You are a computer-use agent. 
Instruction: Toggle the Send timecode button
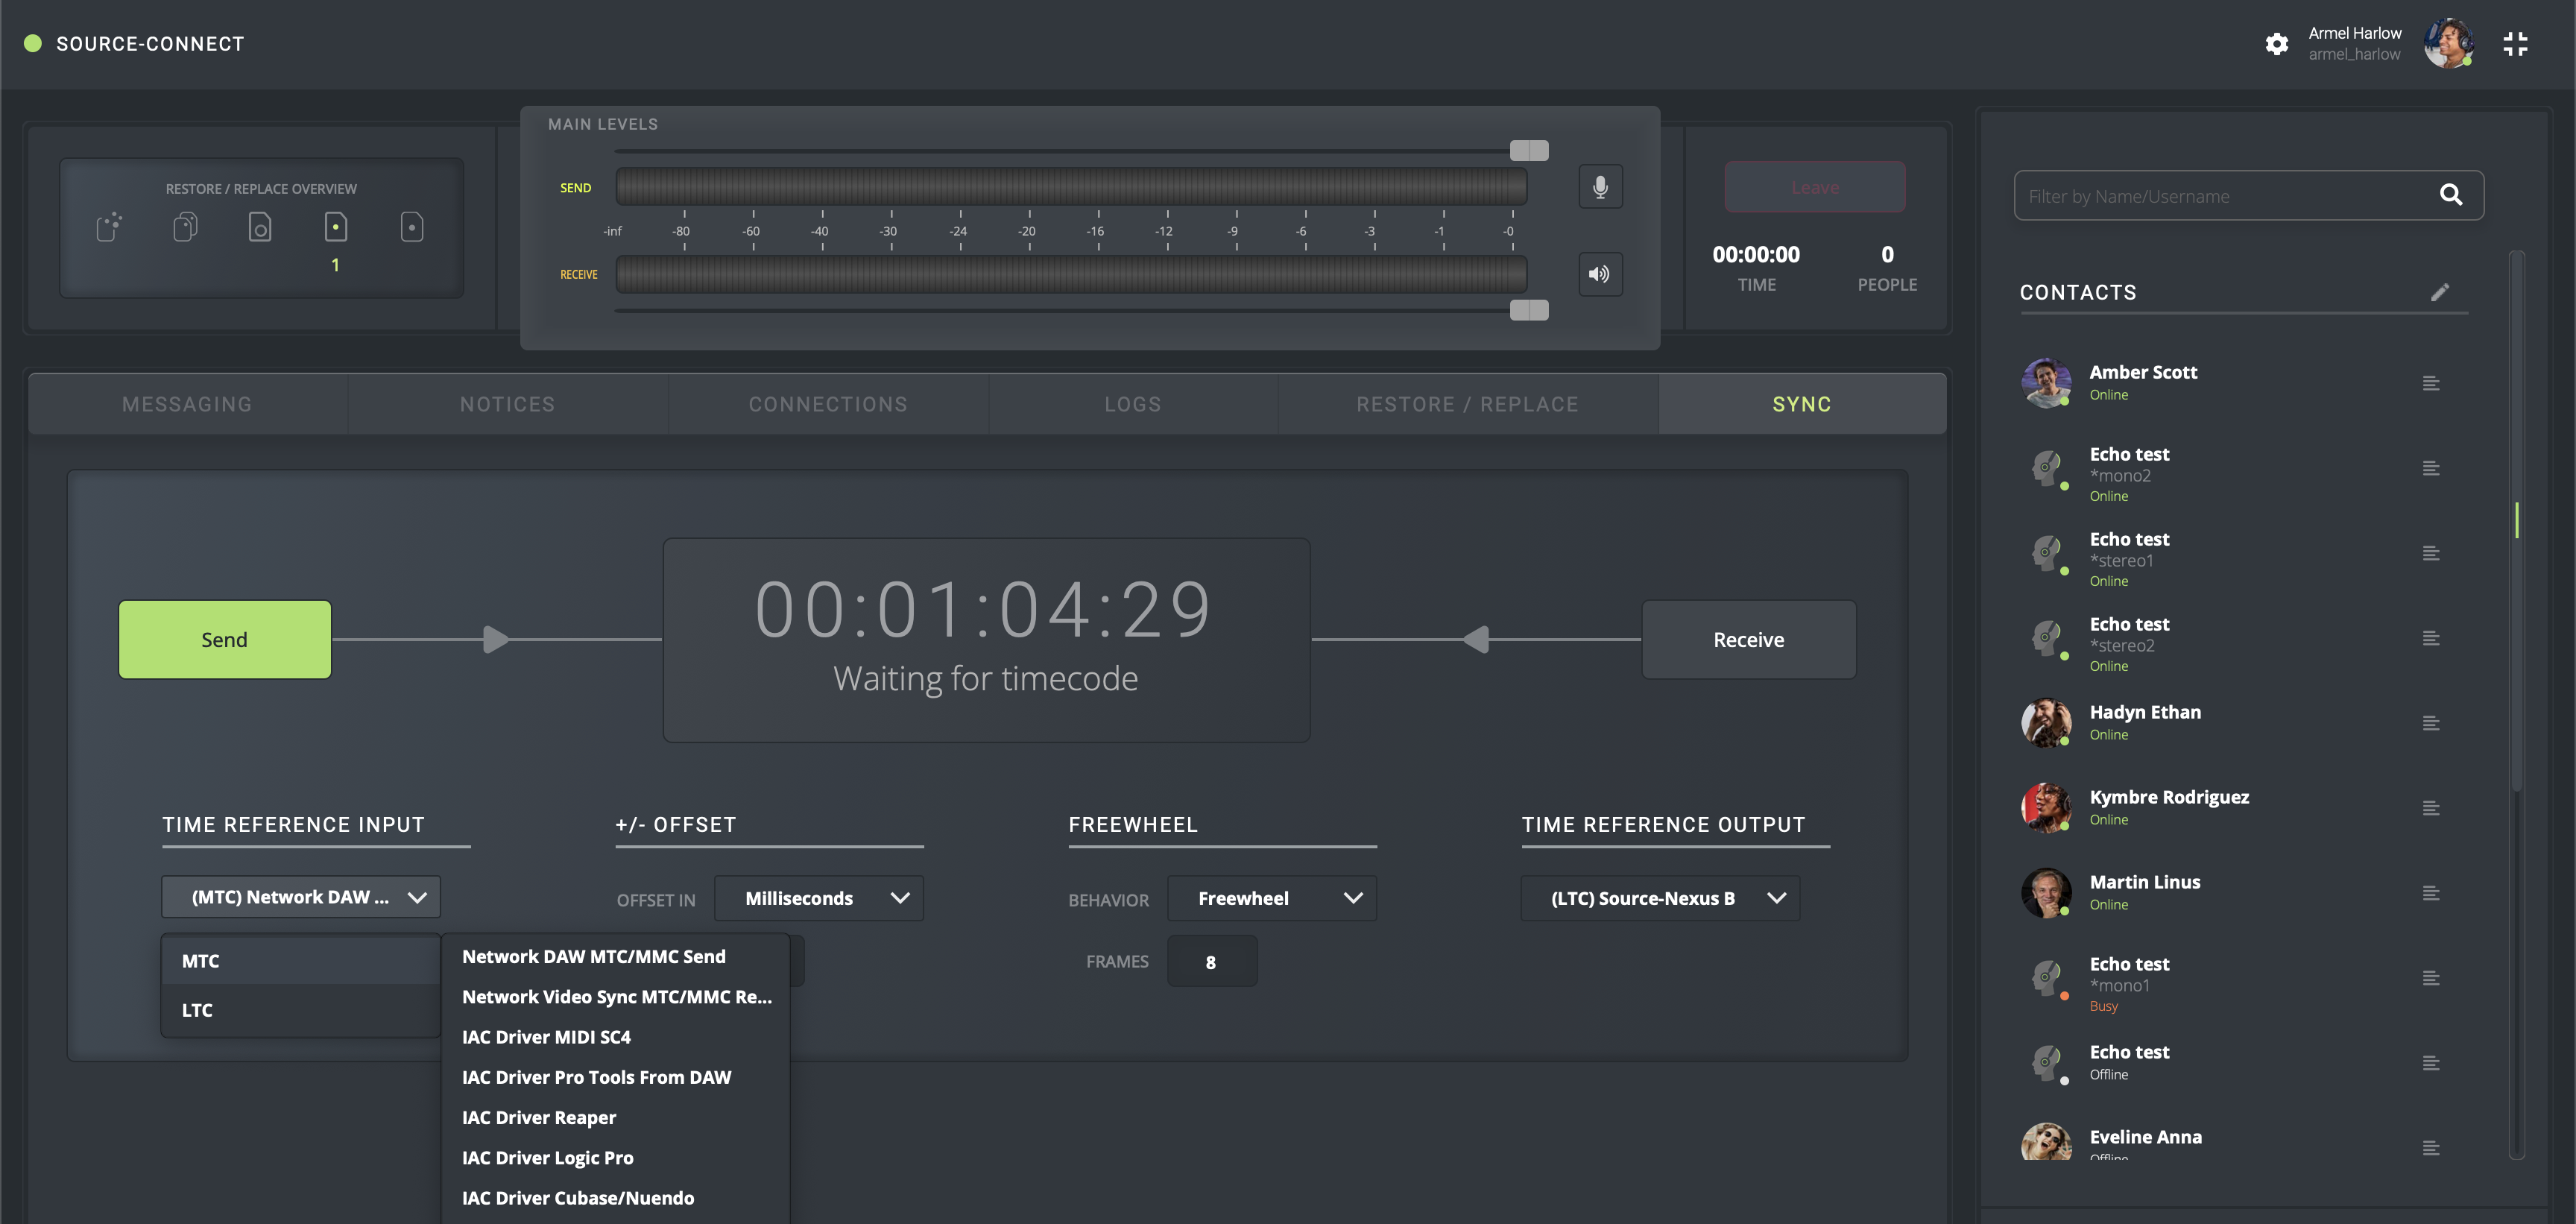click(225, 640)
